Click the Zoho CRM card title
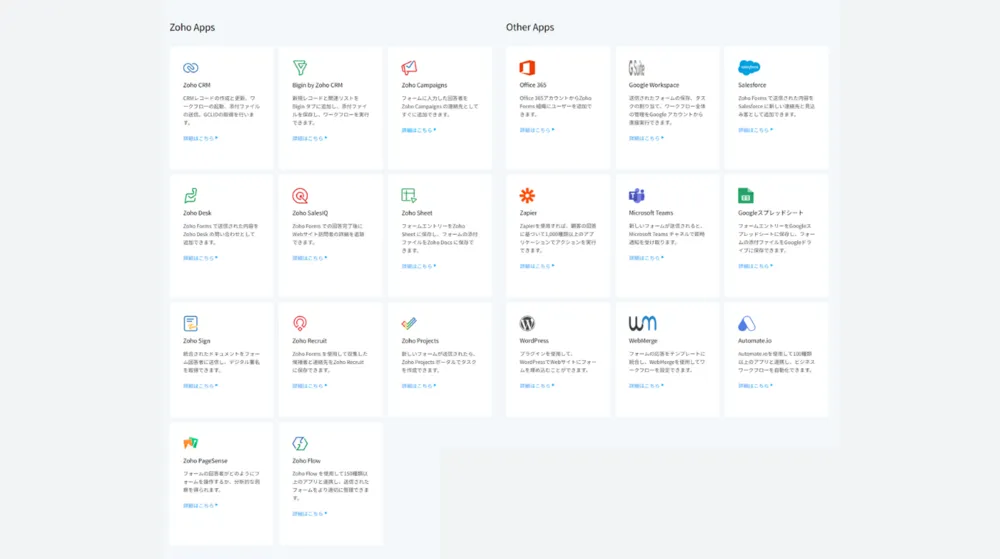 (196, 85)
